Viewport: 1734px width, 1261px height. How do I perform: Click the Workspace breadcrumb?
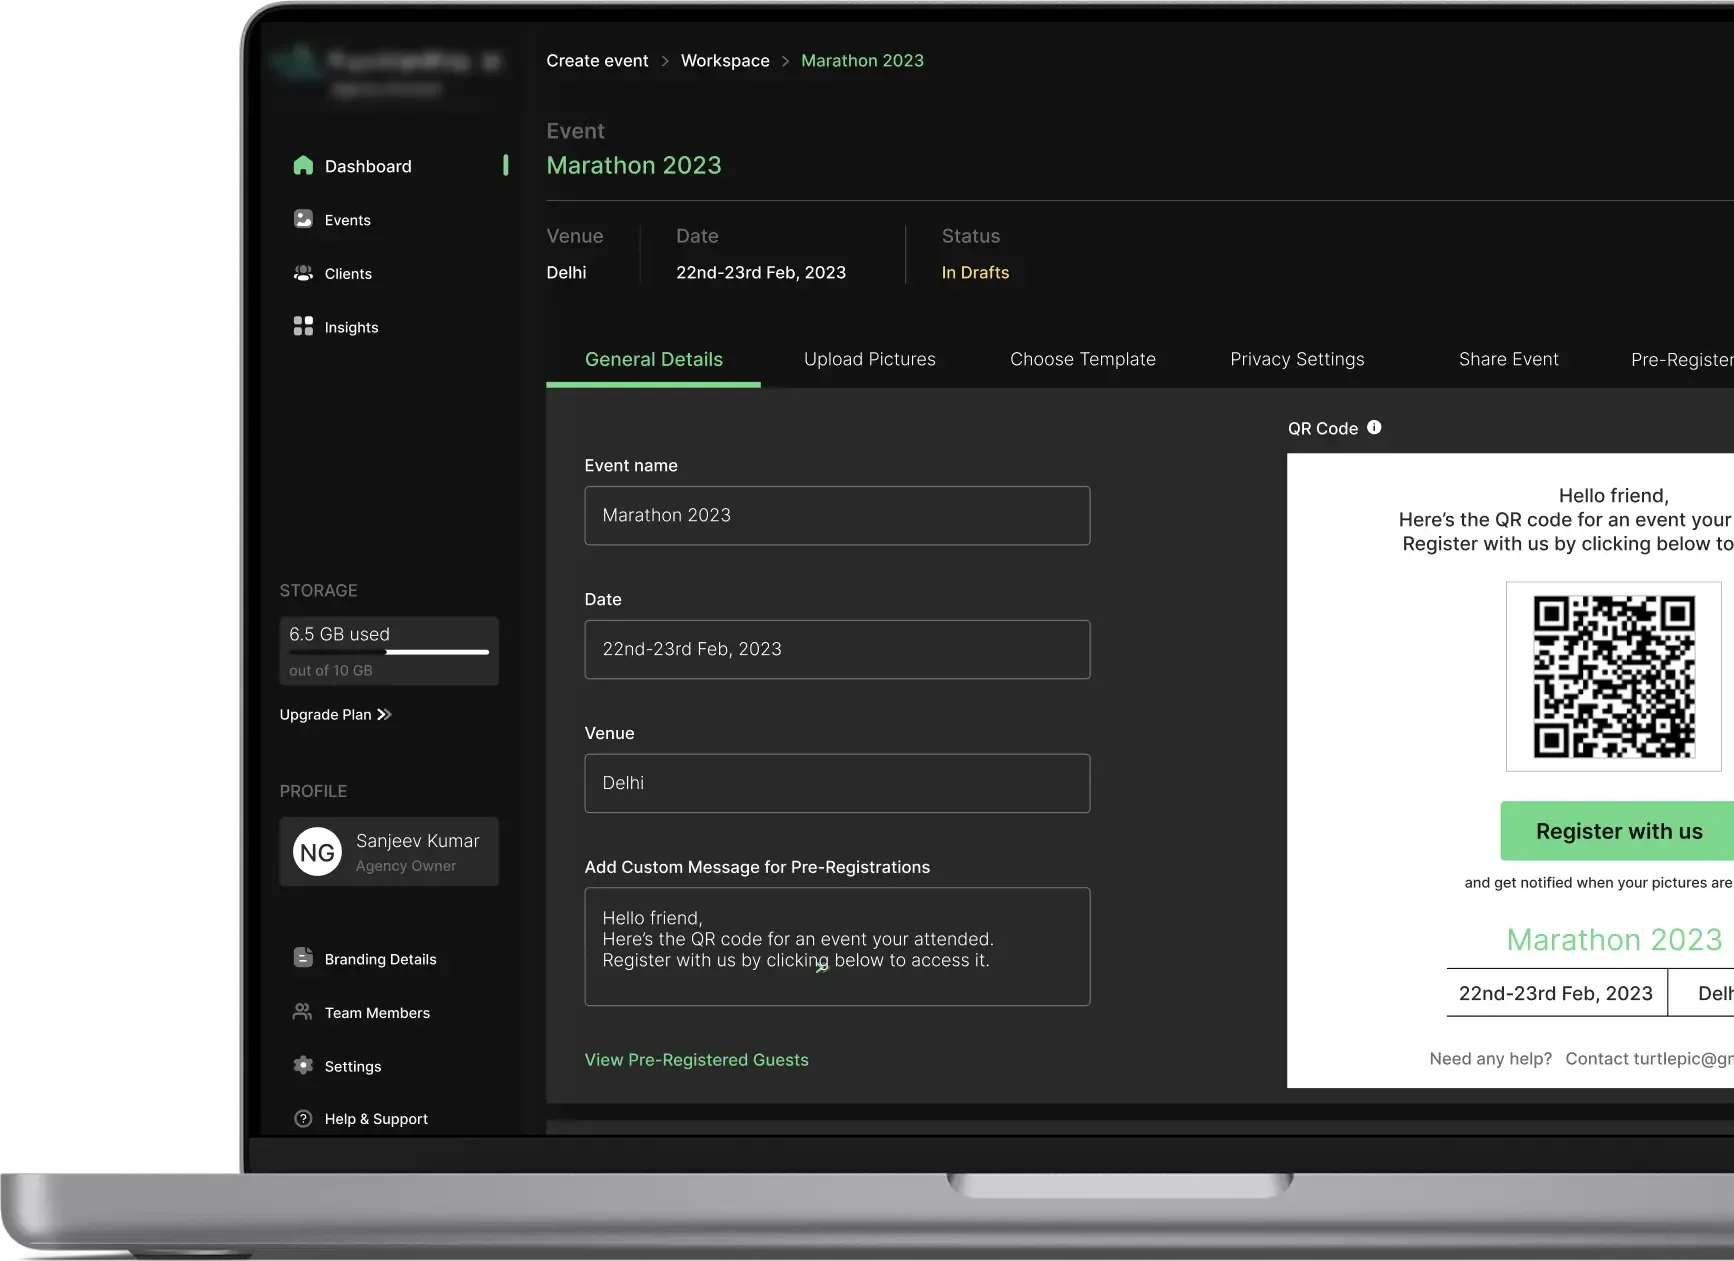click(725, 61)
